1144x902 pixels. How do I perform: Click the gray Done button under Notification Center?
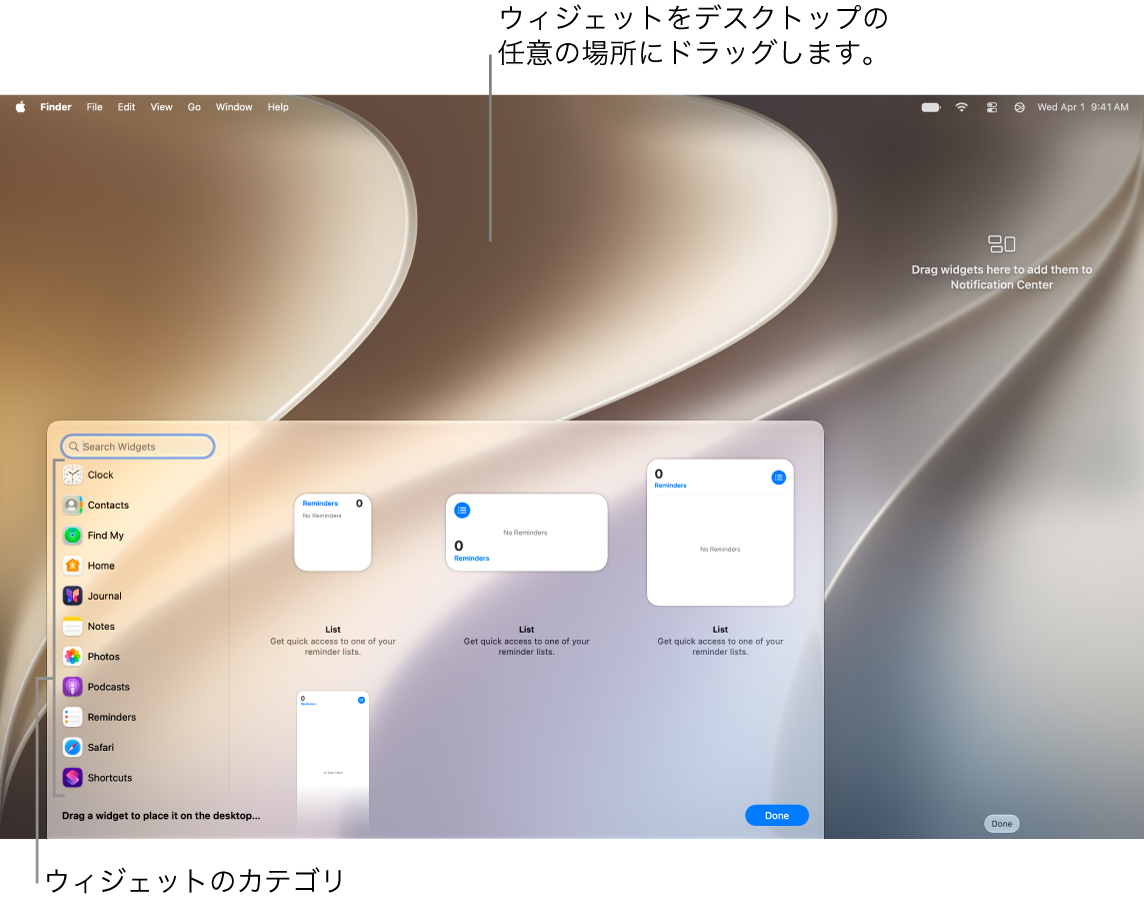[x=1001, y=824]
